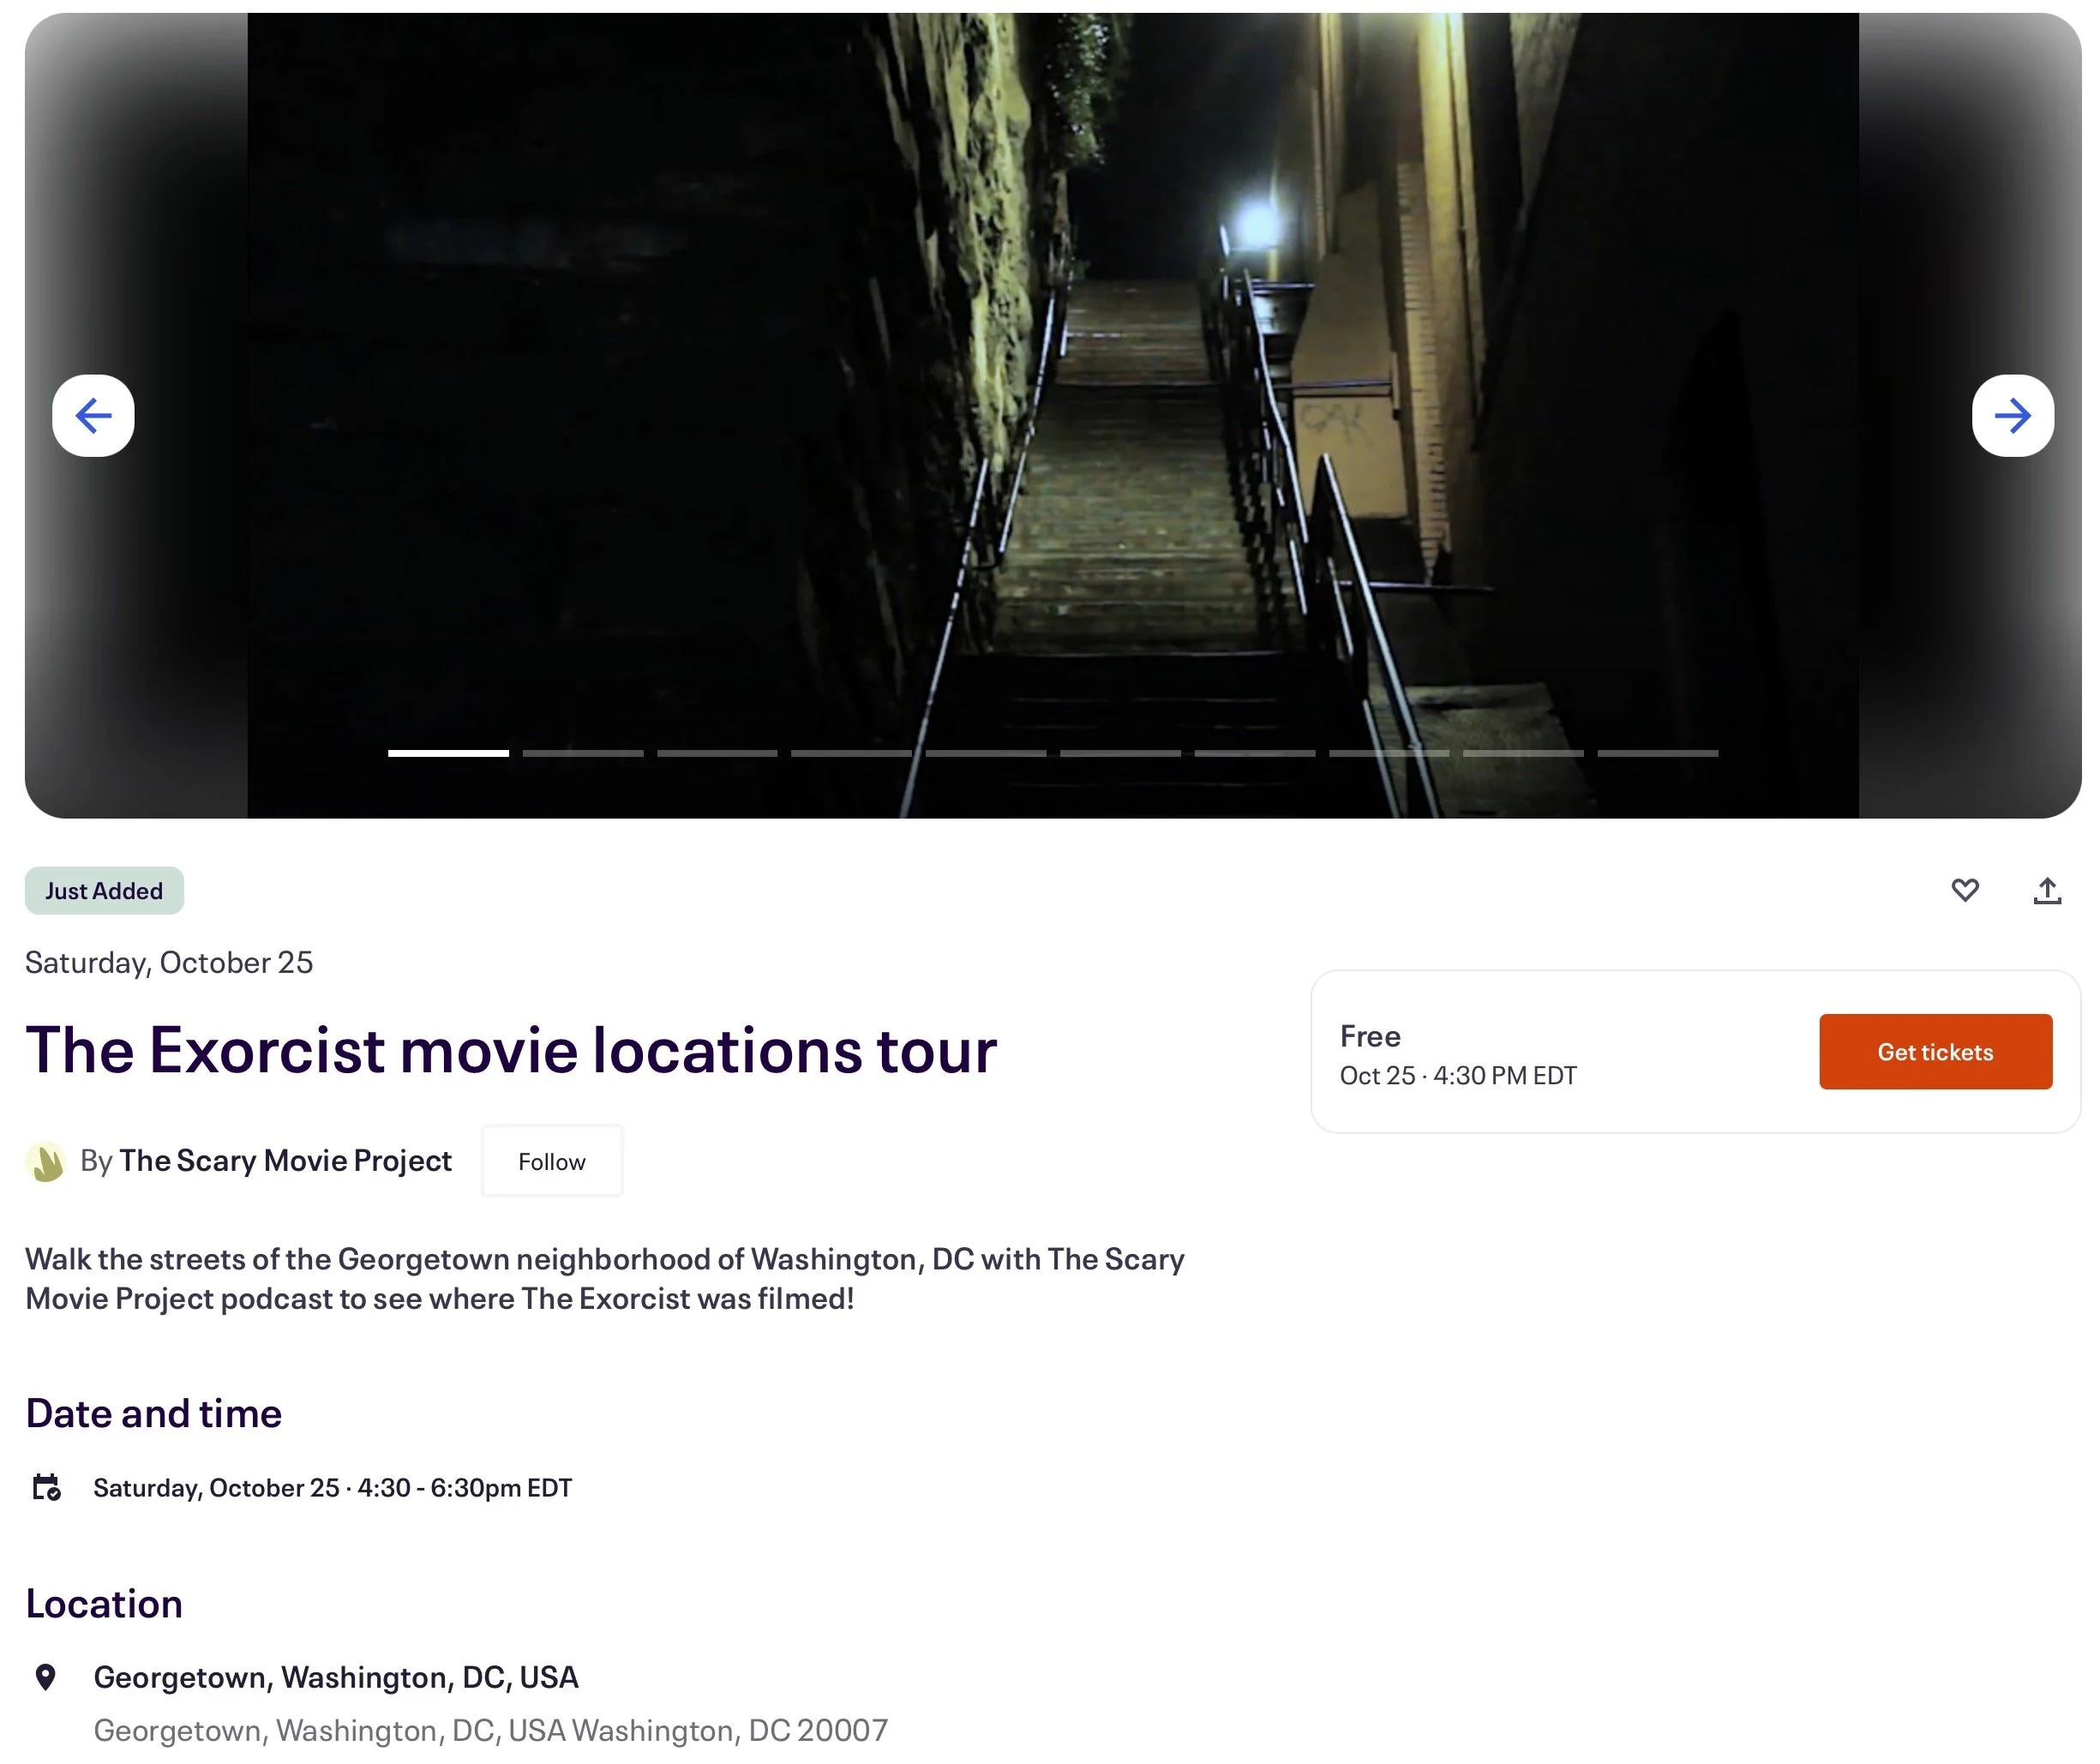Go to previous carousel image arrow
The width and height of the screenshot is (2100, 1764).
[x=93, y=416]
